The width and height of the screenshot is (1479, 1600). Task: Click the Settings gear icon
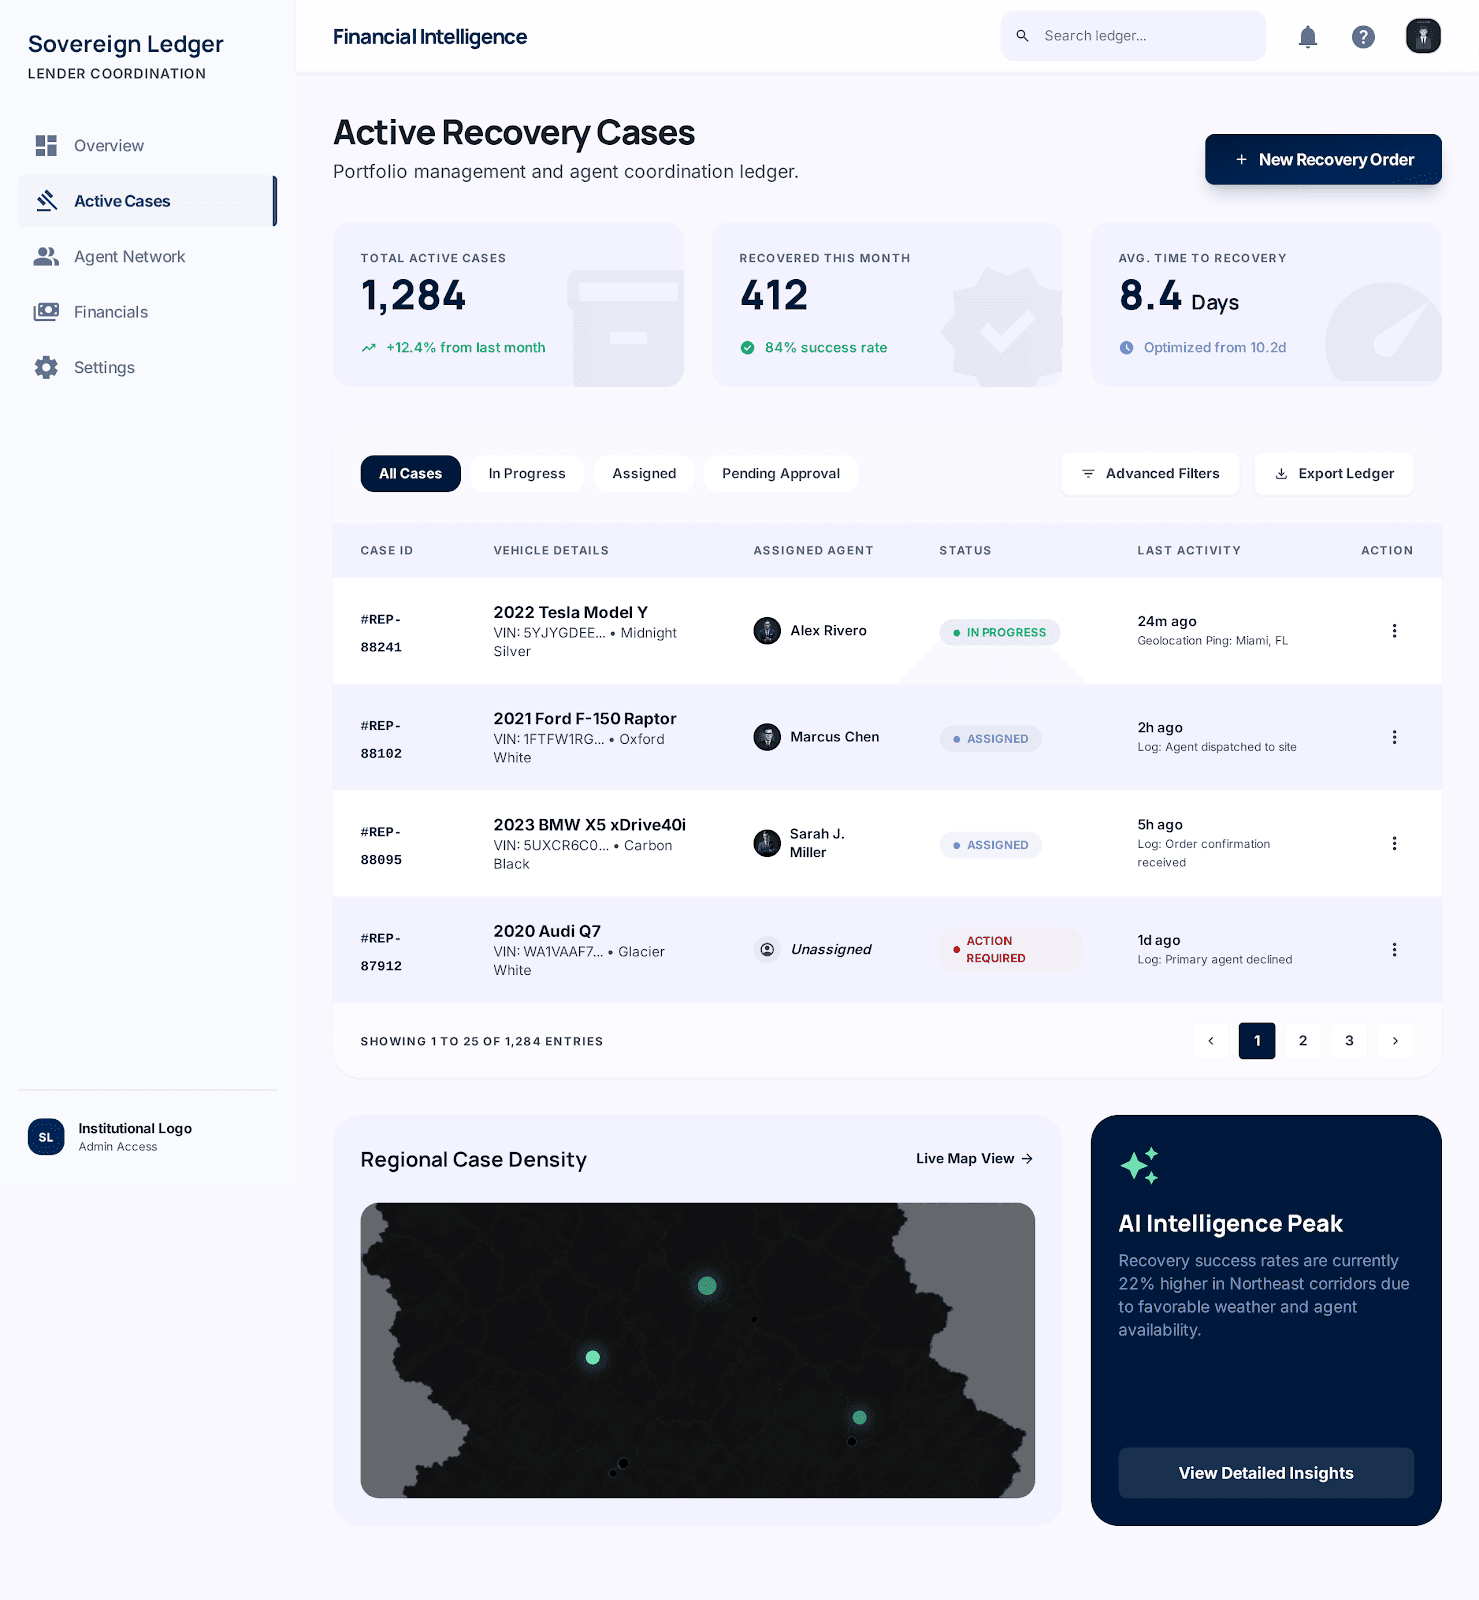46,368
